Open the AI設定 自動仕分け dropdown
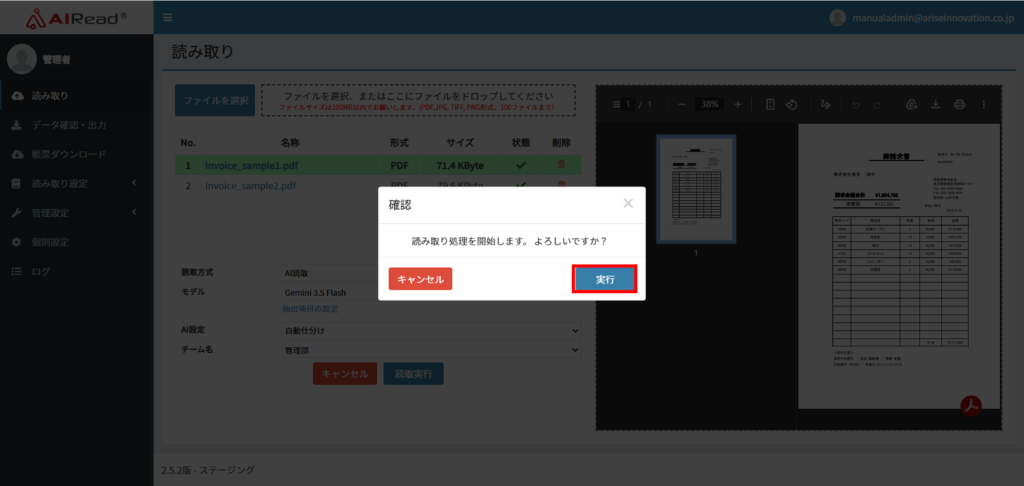Viewport: 1024px width, 486px height. (x=431, y=331)
